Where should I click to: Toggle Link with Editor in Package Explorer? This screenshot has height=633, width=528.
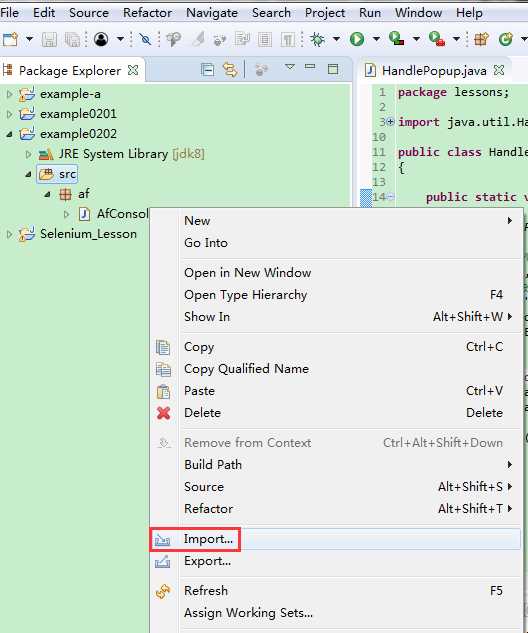click(x=230, y=70)
